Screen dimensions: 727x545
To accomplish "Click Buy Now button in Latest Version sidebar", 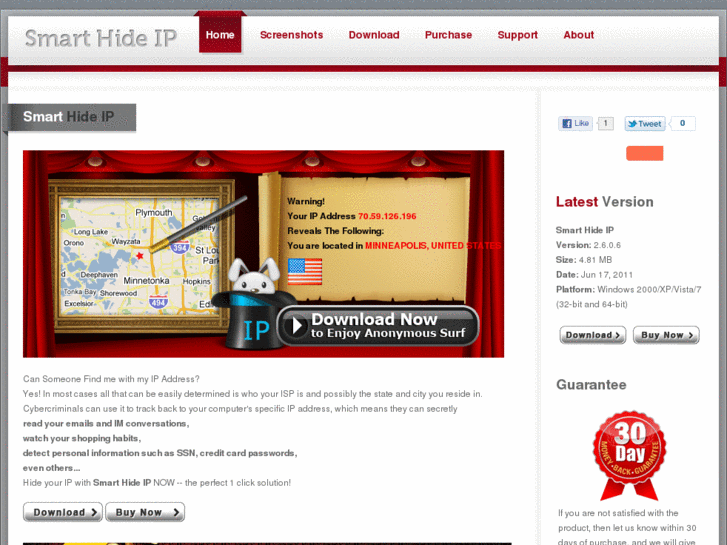I will click(666, 335).
